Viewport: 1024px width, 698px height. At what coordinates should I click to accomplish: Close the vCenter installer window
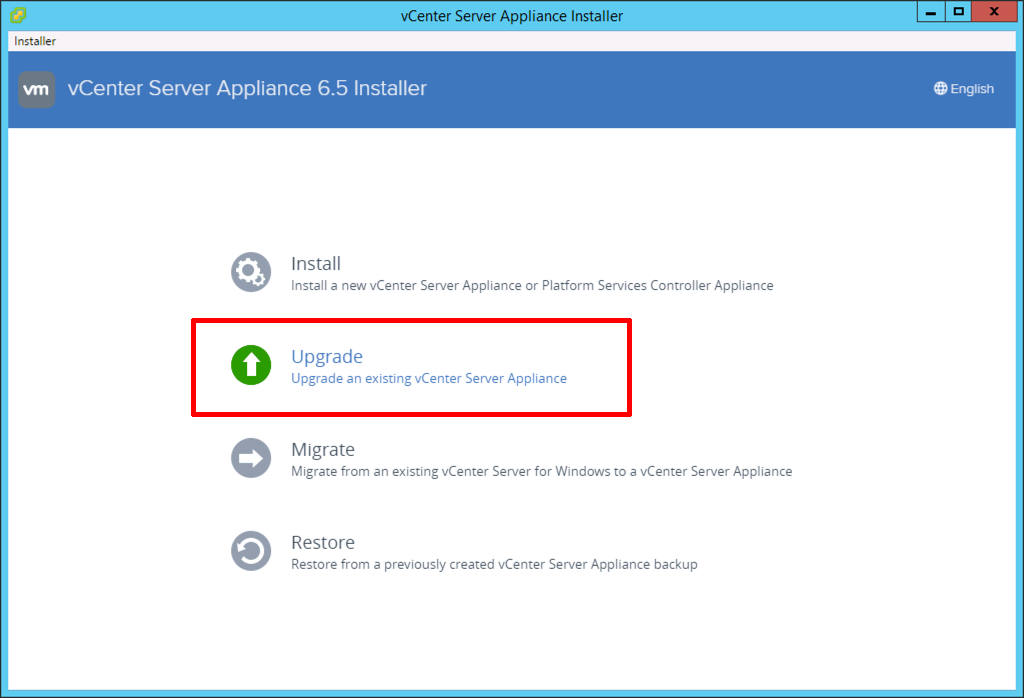coord(994,12)
